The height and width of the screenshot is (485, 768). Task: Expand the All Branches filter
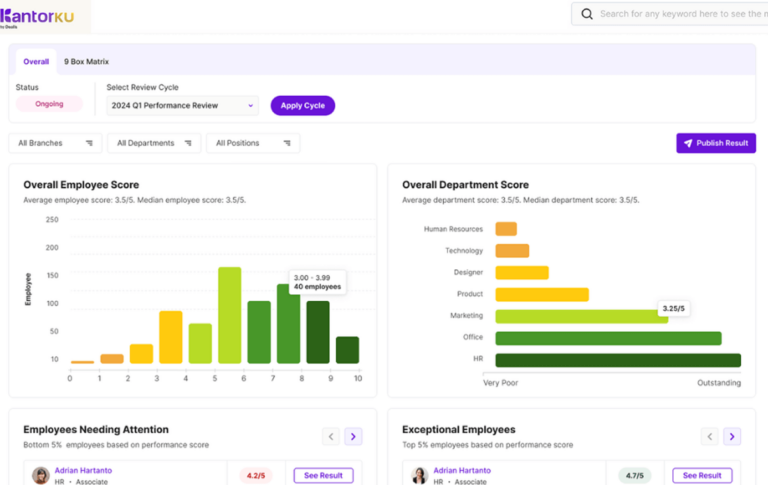(x=55, y=143)
